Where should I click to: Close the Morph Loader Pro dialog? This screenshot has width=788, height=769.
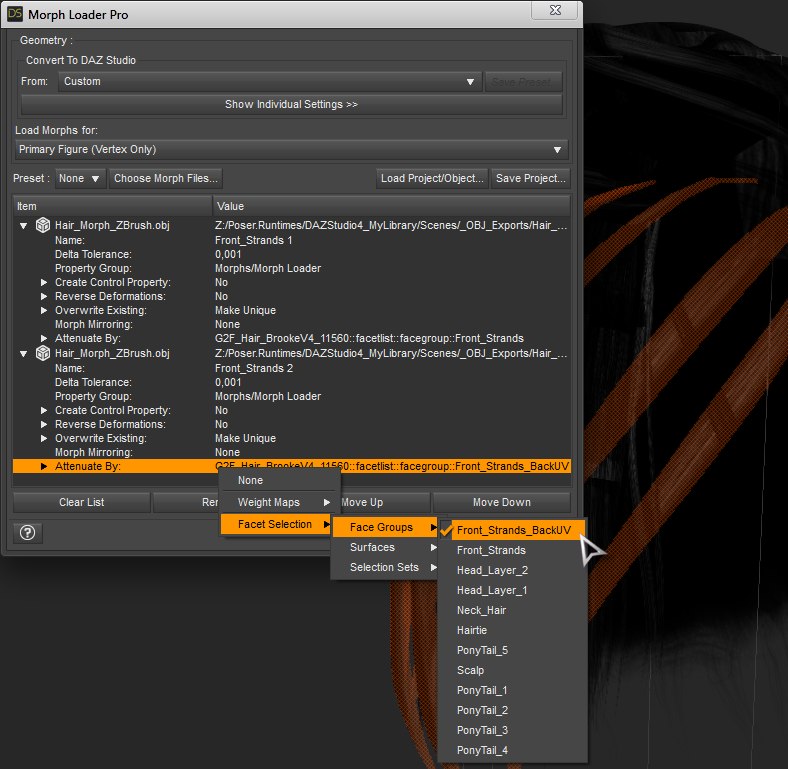point(555,10)
